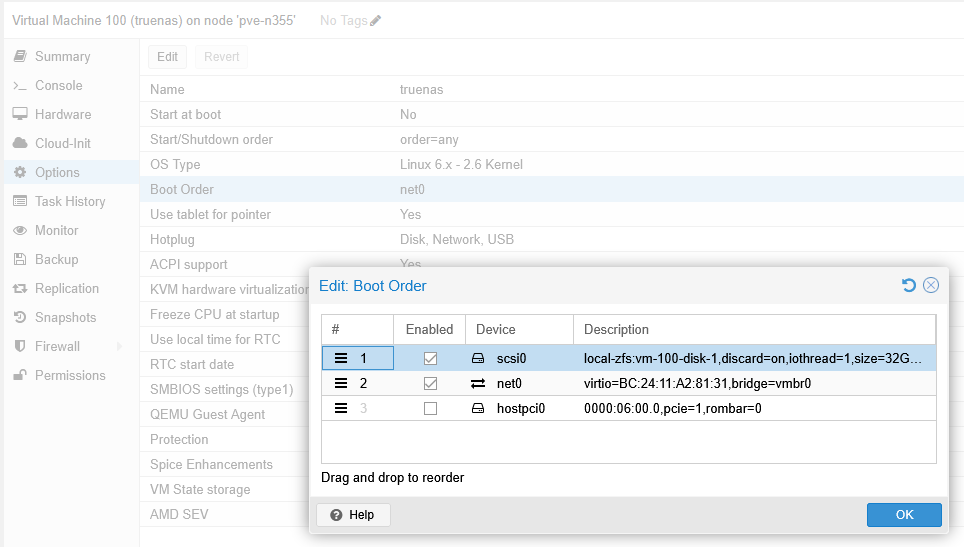This screenshot has height=547, width=964.
Task: Expand the Firewall submenu arrow
Action: tap(119, 347)
